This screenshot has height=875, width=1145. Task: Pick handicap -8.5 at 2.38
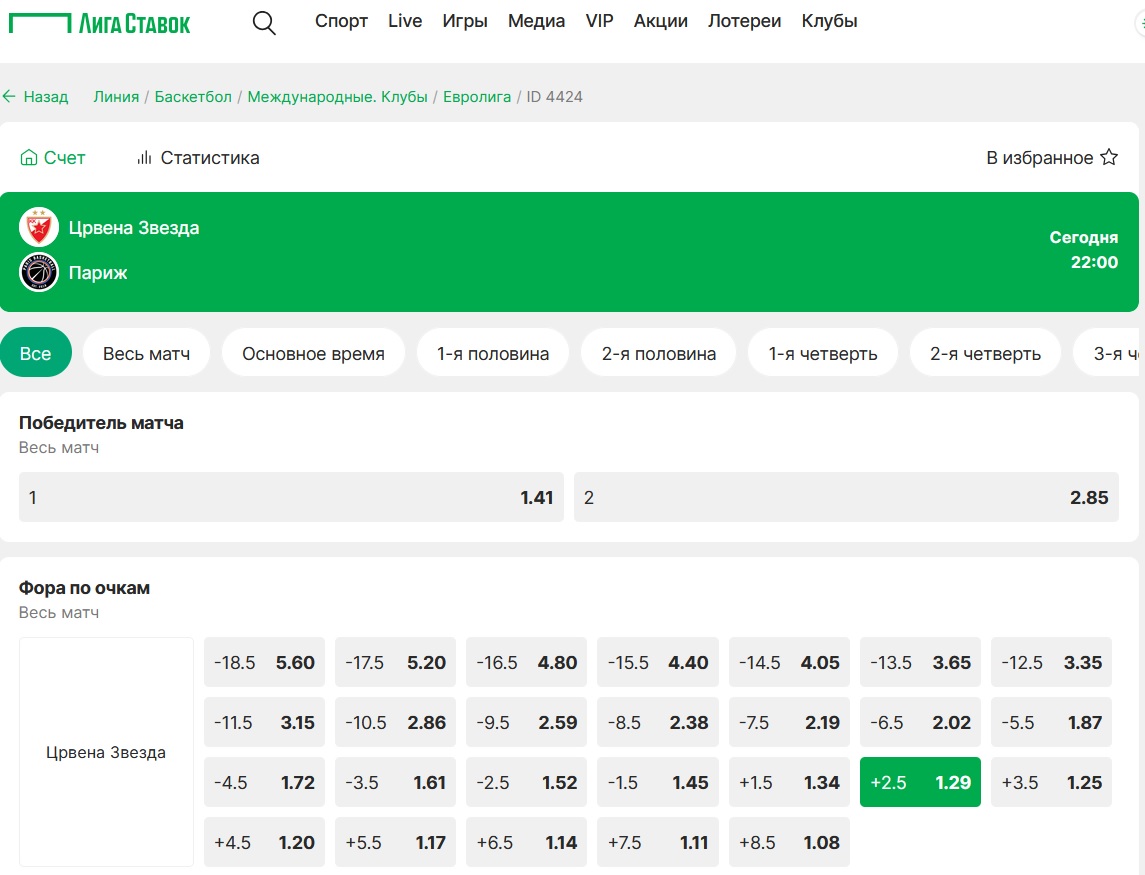point(658,722)
